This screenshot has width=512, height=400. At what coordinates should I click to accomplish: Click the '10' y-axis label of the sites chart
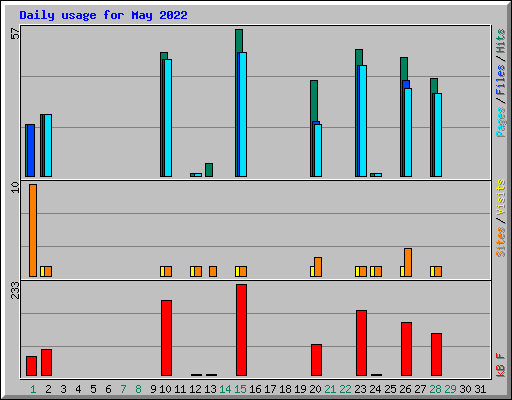(x=15, y=187)
